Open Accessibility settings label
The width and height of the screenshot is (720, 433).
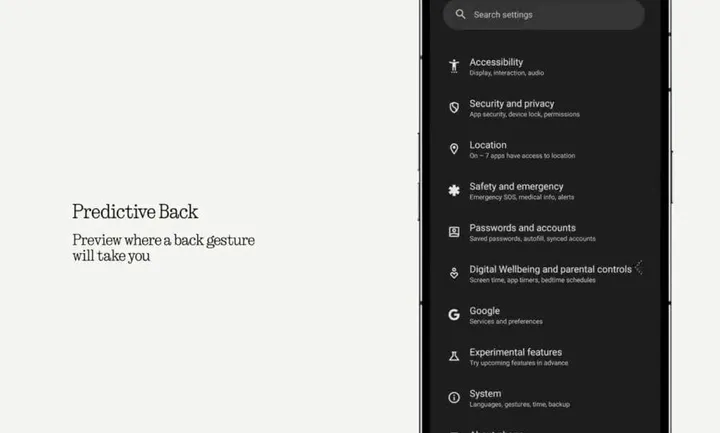[496, 62]
